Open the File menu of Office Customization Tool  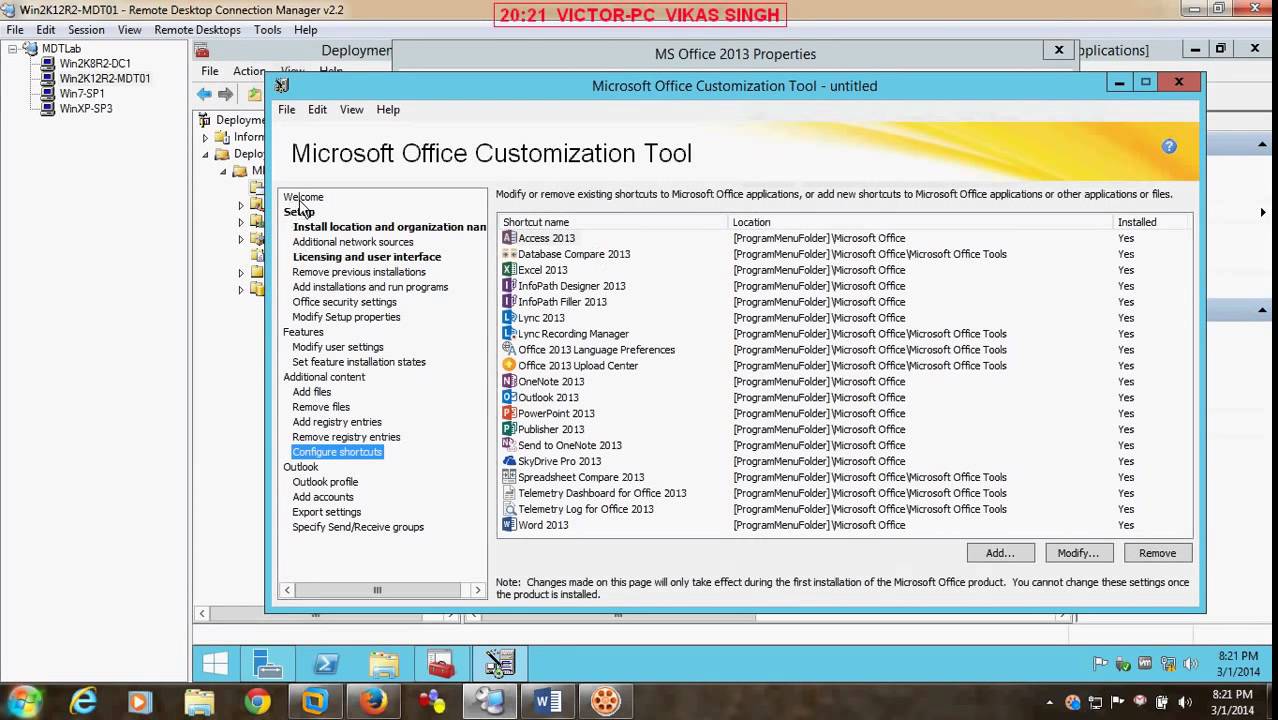(287, 110)
